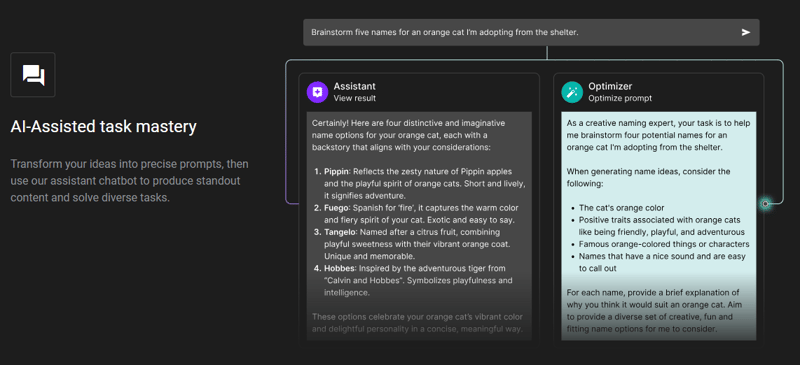800x365 pixels.
Task: Click 'When generating name ideas' line
Action: (x=648, y=177)
